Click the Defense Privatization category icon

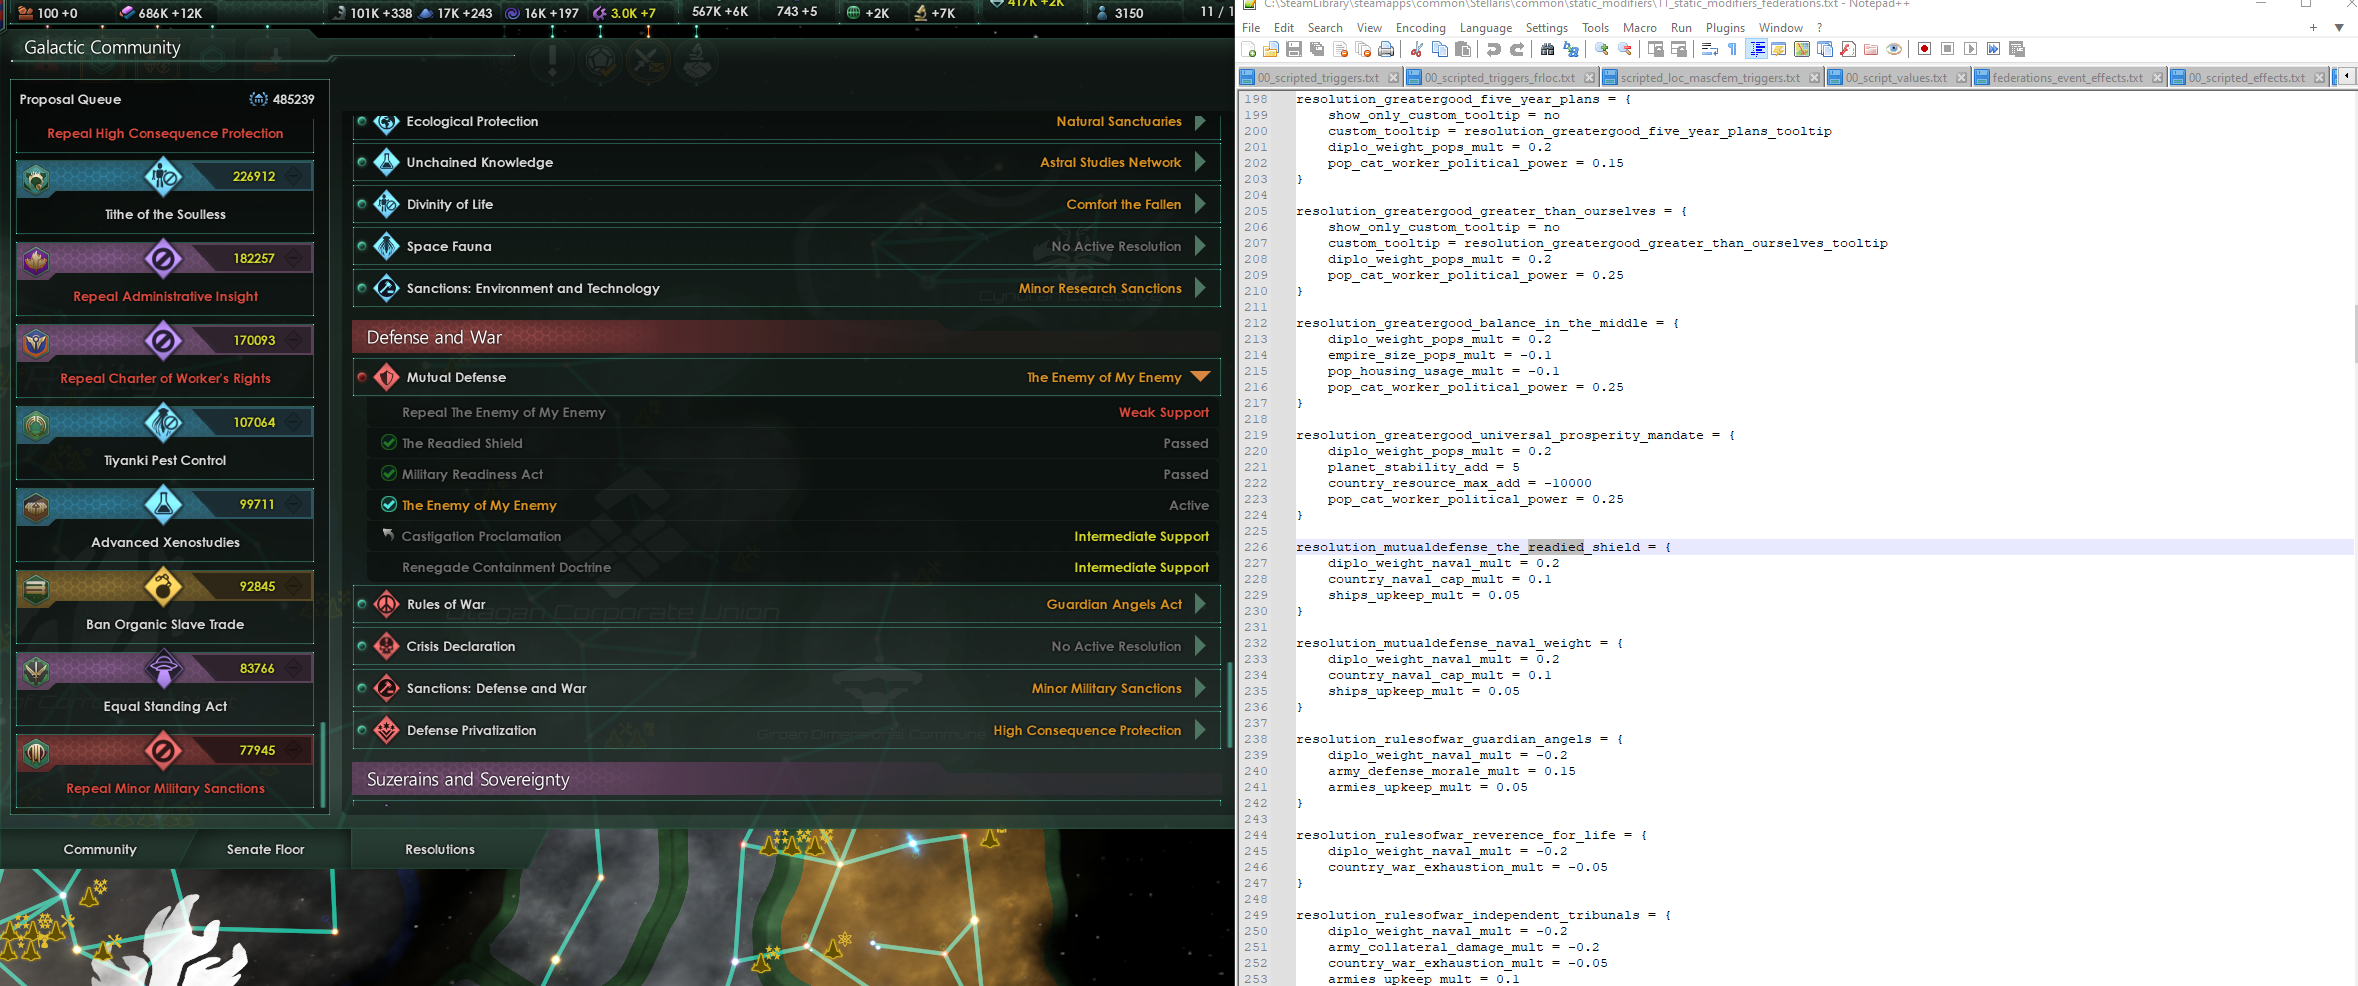386,730
